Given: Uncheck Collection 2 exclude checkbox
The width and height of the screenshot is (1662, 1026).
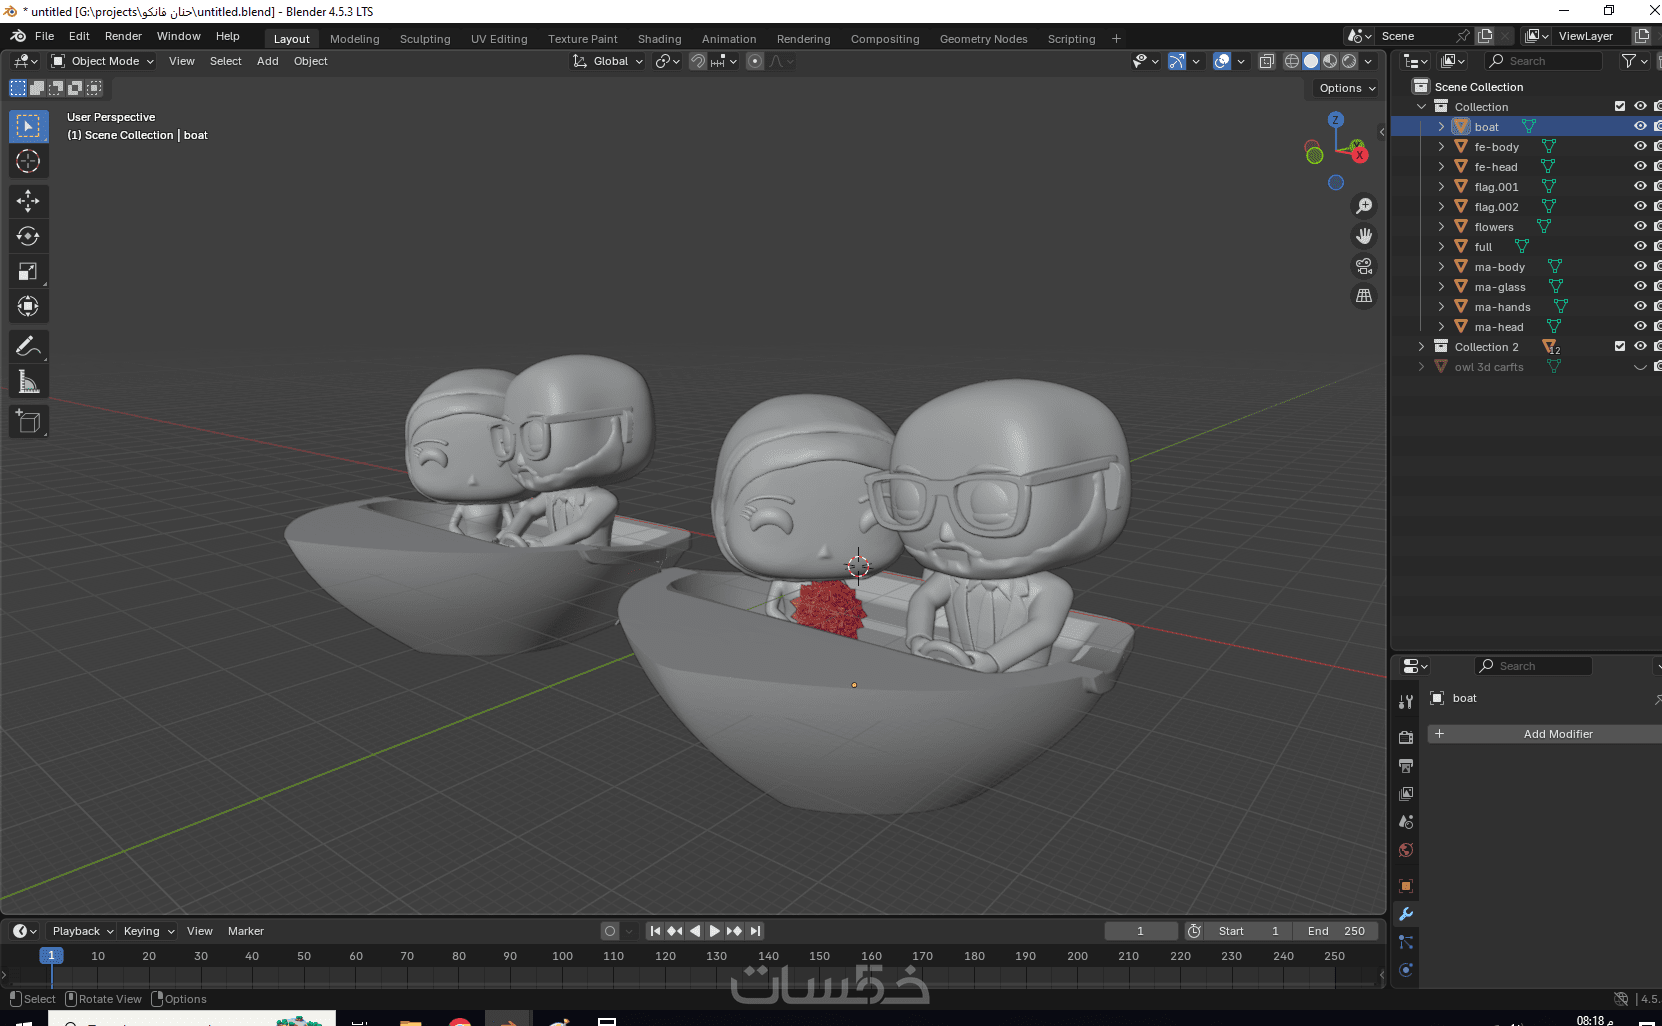Looking at the screenshot, I should click(x=1620, y=347).
